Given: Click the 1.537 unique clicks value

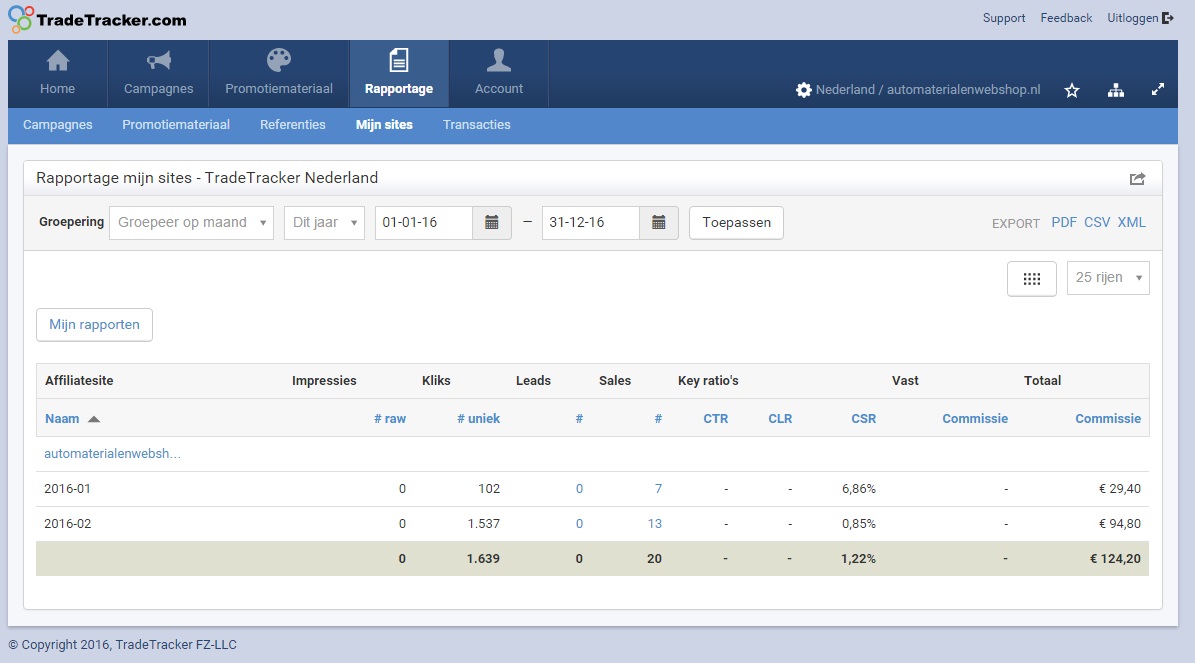Looking at the screenshot, I should tap(483, 524).
